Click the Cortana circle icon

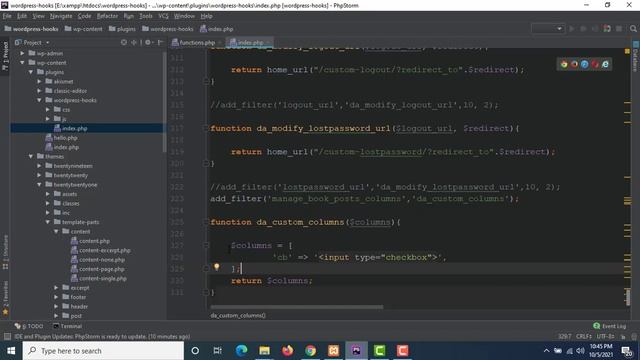195,351
